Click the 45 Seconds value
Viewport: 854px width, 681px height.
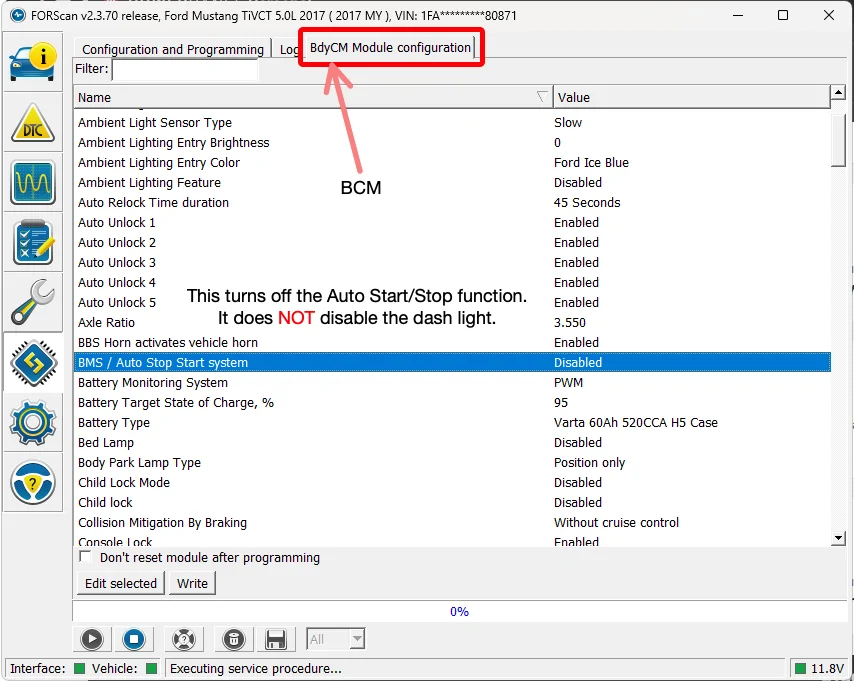click(x=587, y=202)
